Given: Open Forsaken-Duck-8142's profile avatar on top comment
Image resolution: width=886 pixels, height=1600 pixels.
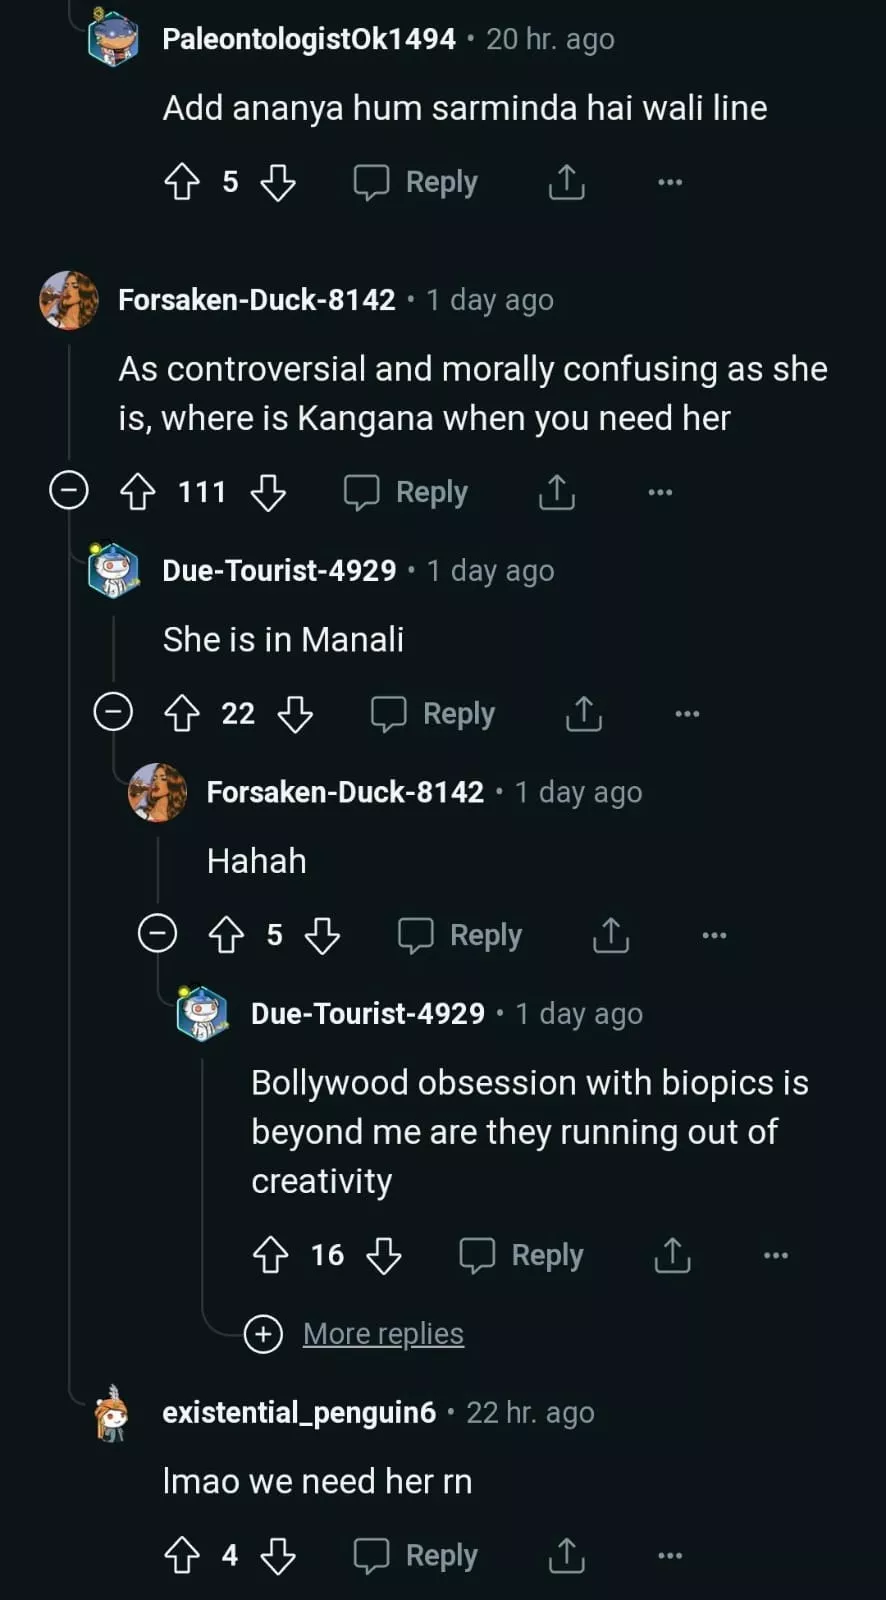Looking at the screenshot, I should click(69, 300).
